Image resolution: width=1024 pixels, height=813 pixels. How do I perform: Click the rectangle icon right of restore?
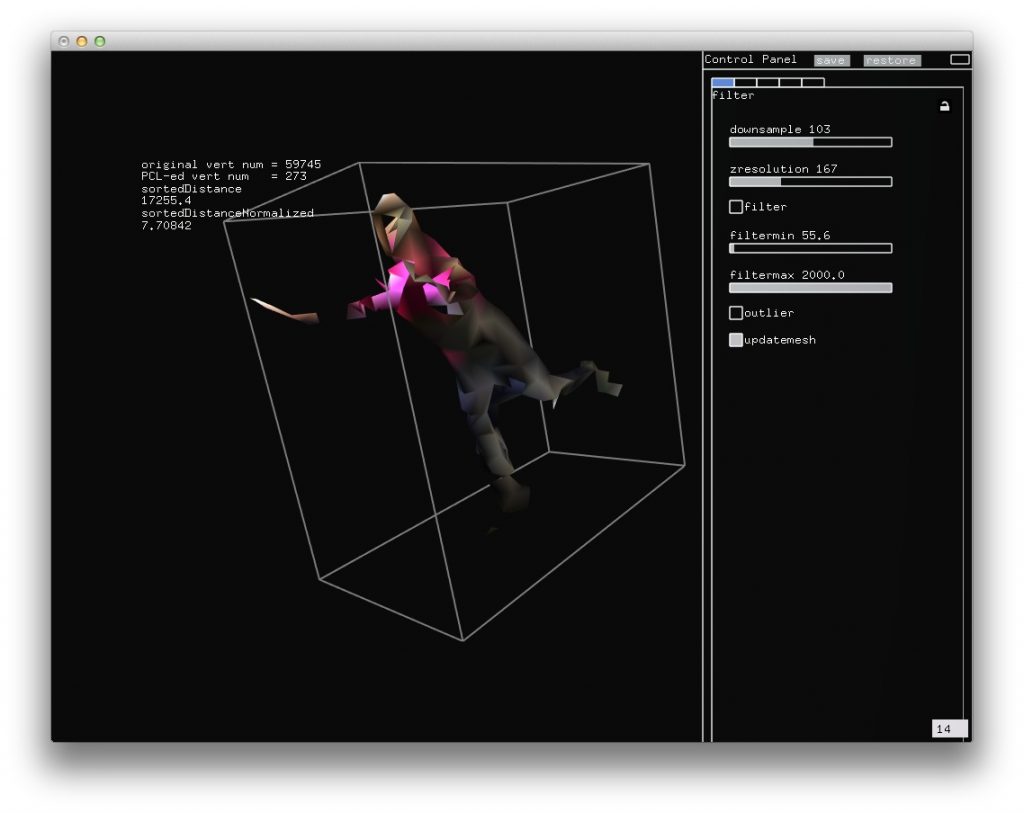[959, 60]
